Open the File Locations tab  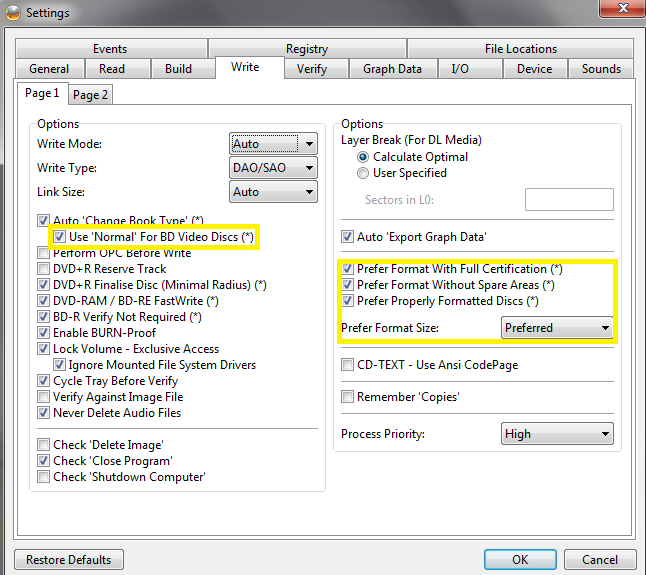point(520,49)
